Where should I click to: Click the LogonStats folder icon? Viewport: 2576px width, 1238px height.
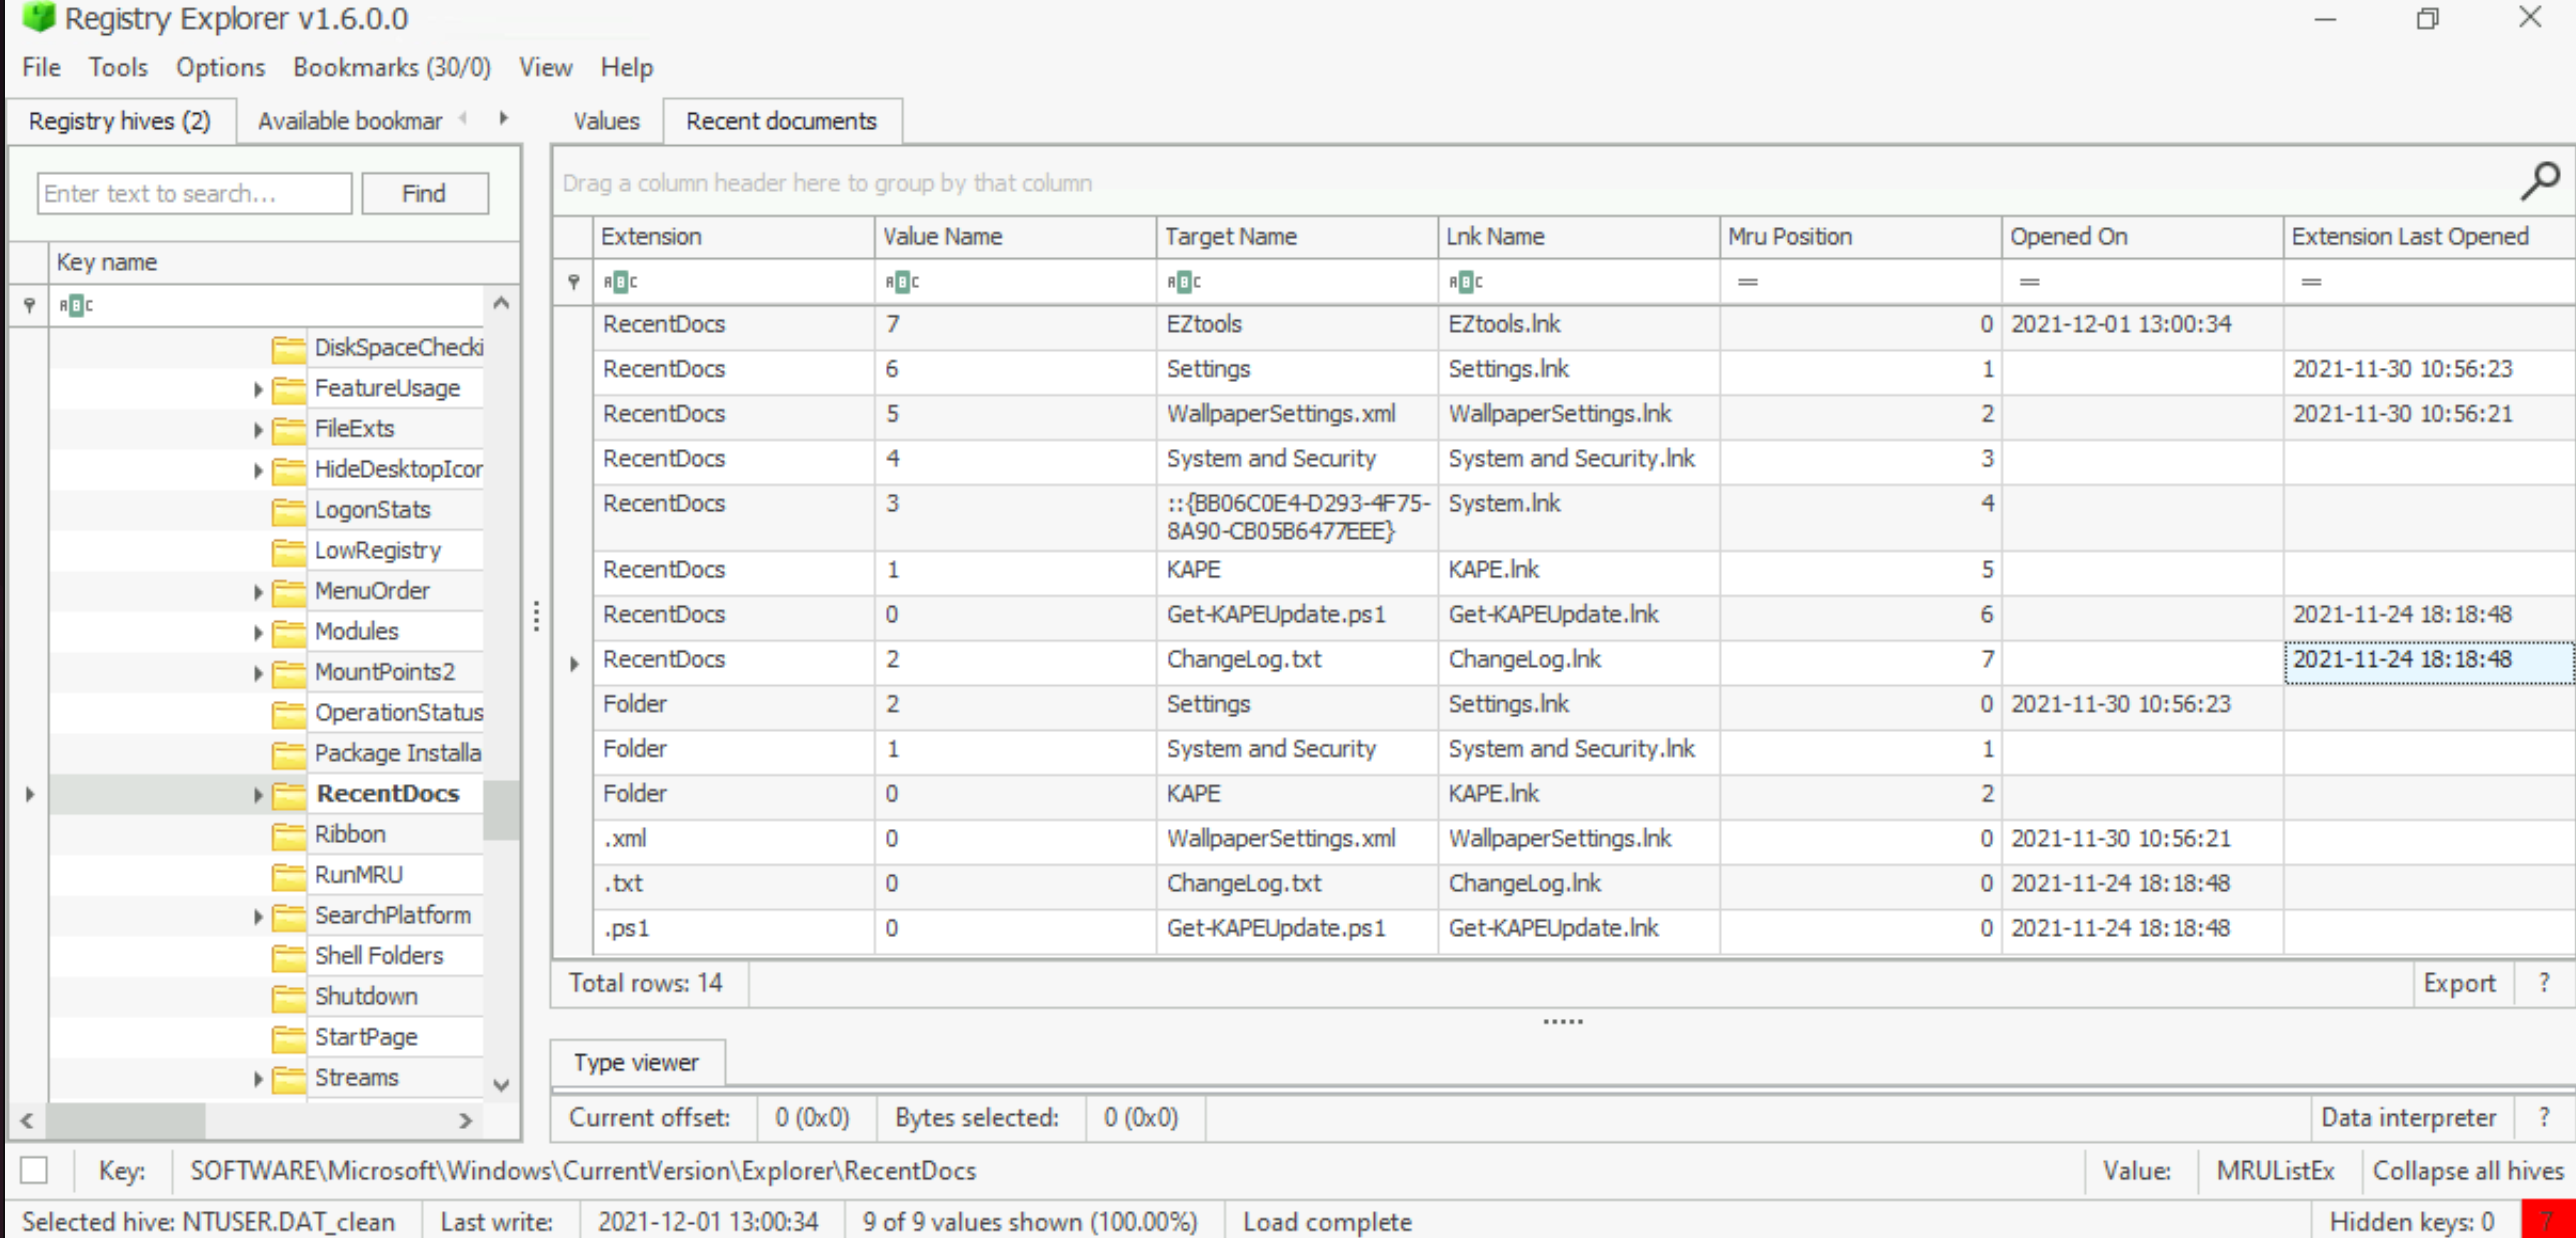tap(289, 511)
